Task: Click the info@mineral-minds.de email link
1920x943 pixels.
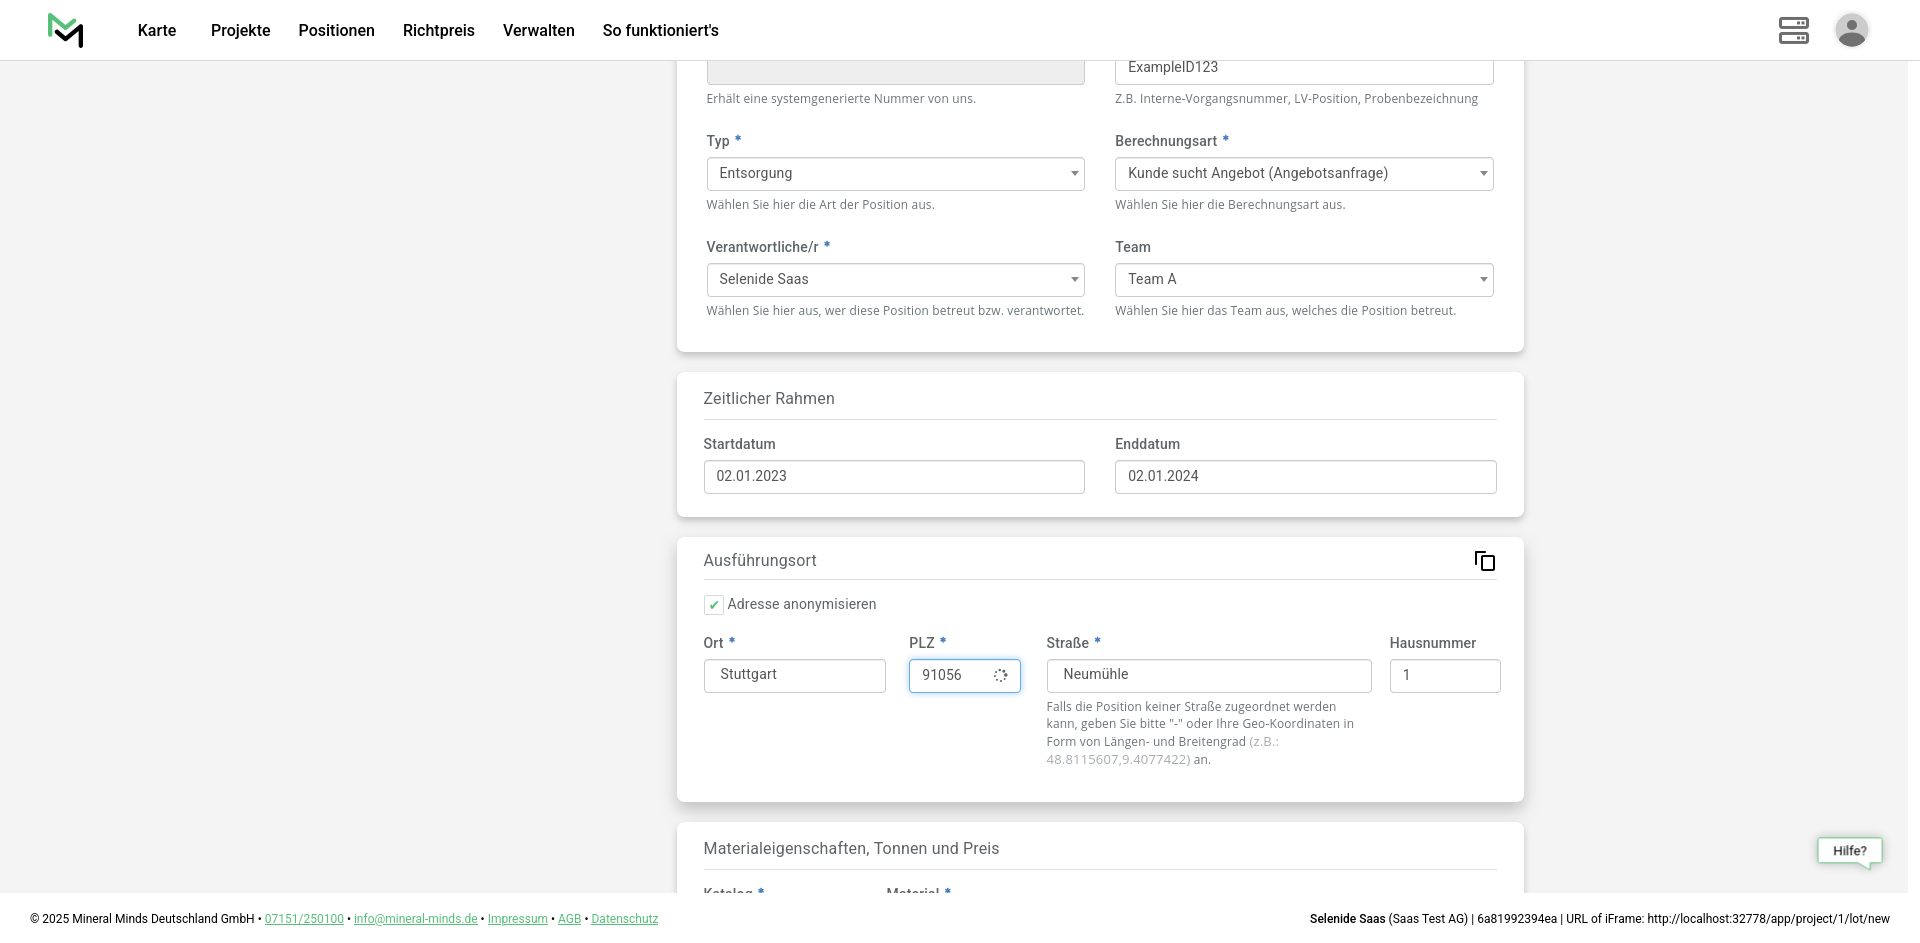Action: click(415, 919)
